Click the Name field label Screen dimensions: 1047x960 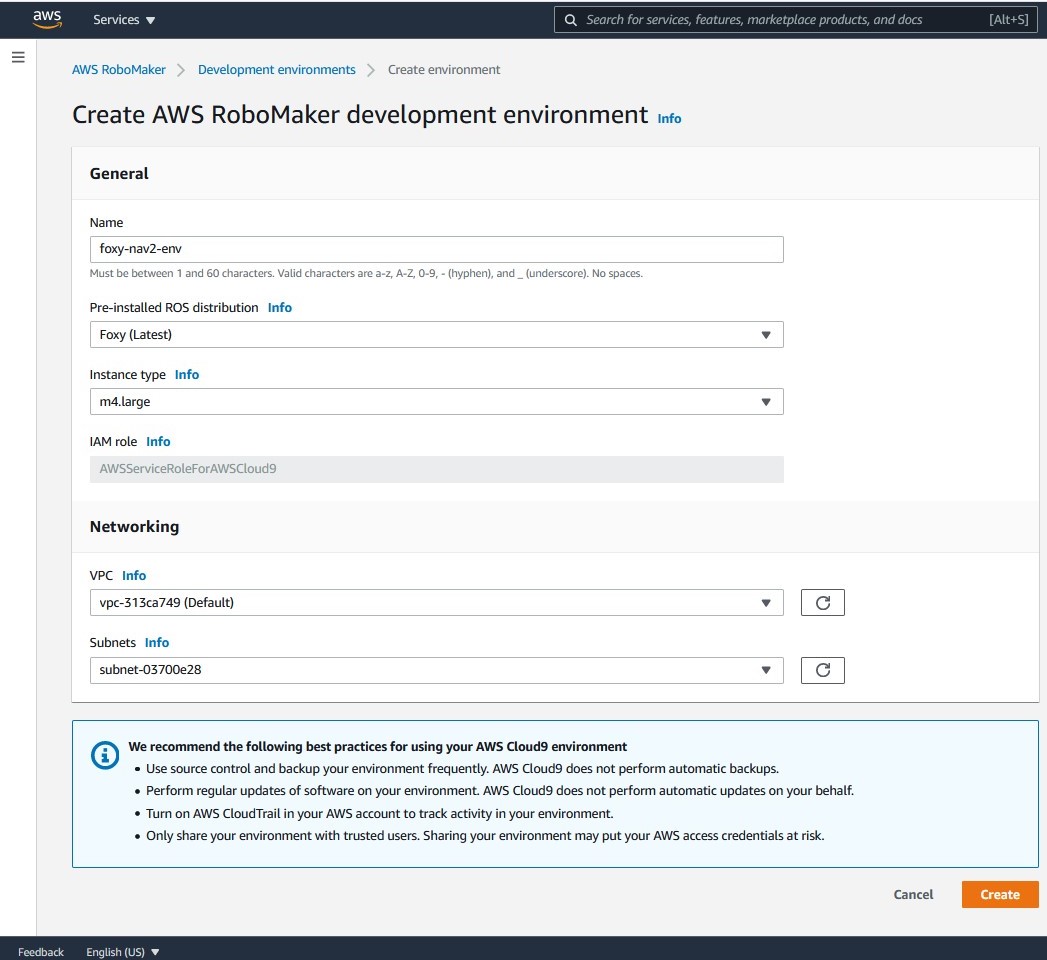click(106, 222)
